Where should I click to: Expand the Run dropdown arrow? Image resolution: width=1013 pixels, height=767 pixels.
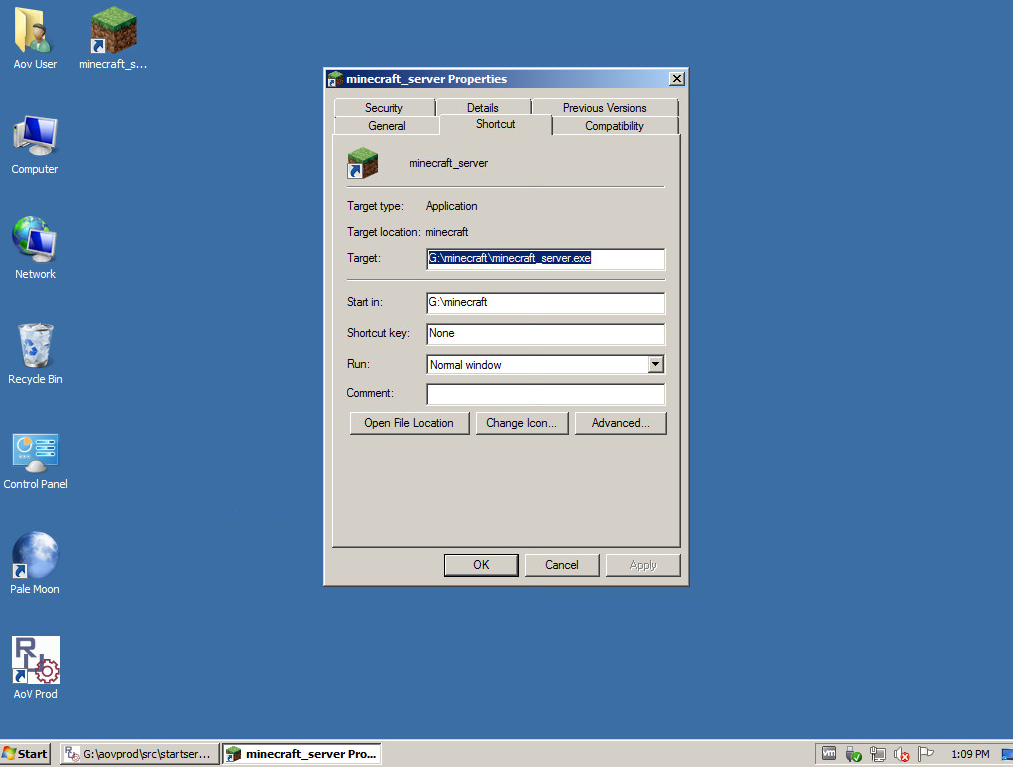655,364
